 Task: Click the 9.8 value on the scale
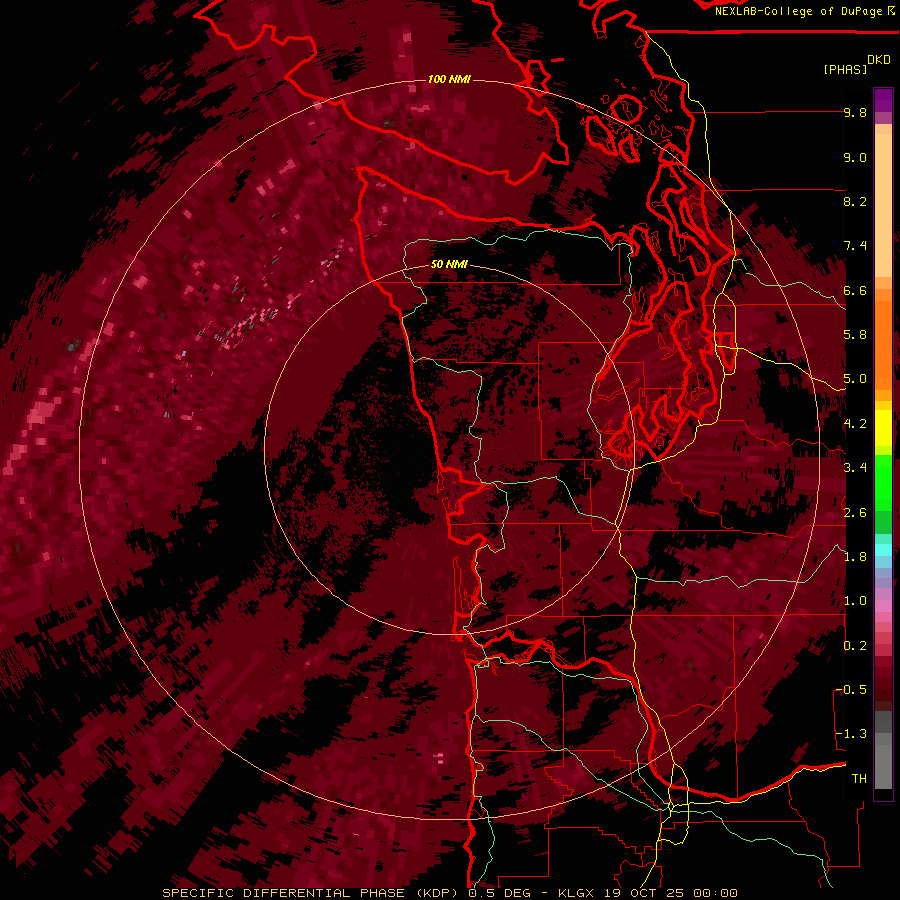855,112
